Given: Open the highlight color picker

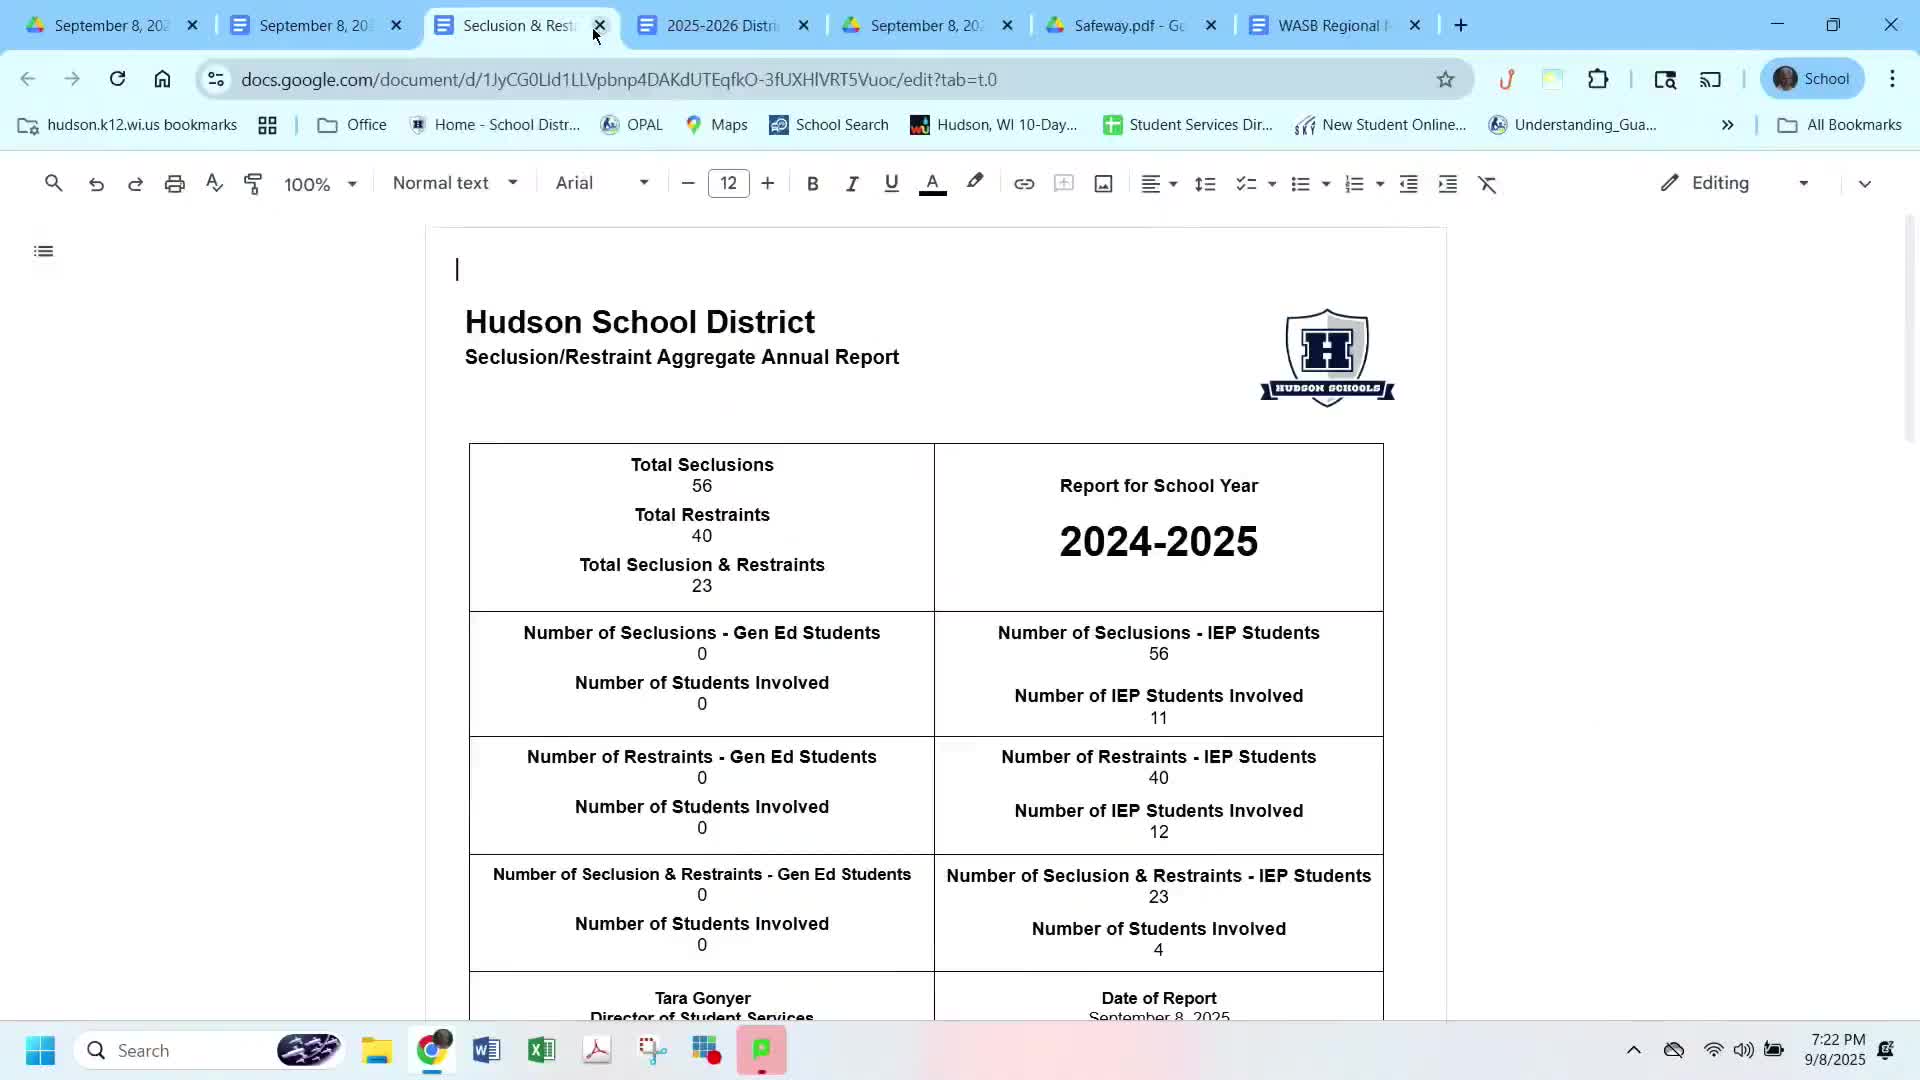Looking at the screenshot, I should [975, 183].
